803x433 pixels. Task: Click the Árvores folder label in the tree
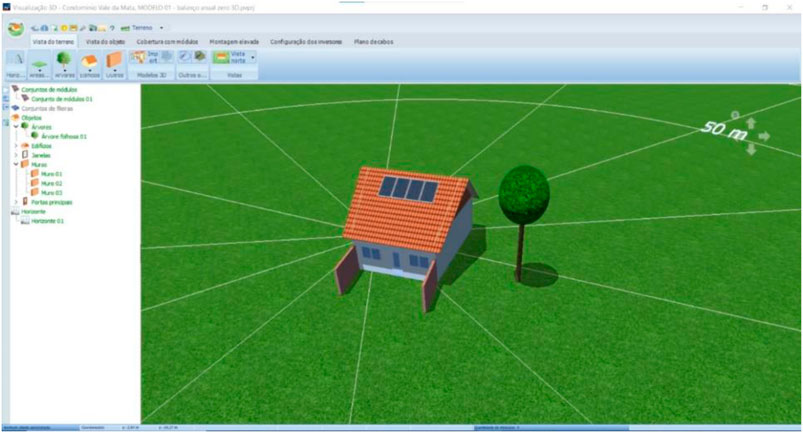click(x=41, y=127)
